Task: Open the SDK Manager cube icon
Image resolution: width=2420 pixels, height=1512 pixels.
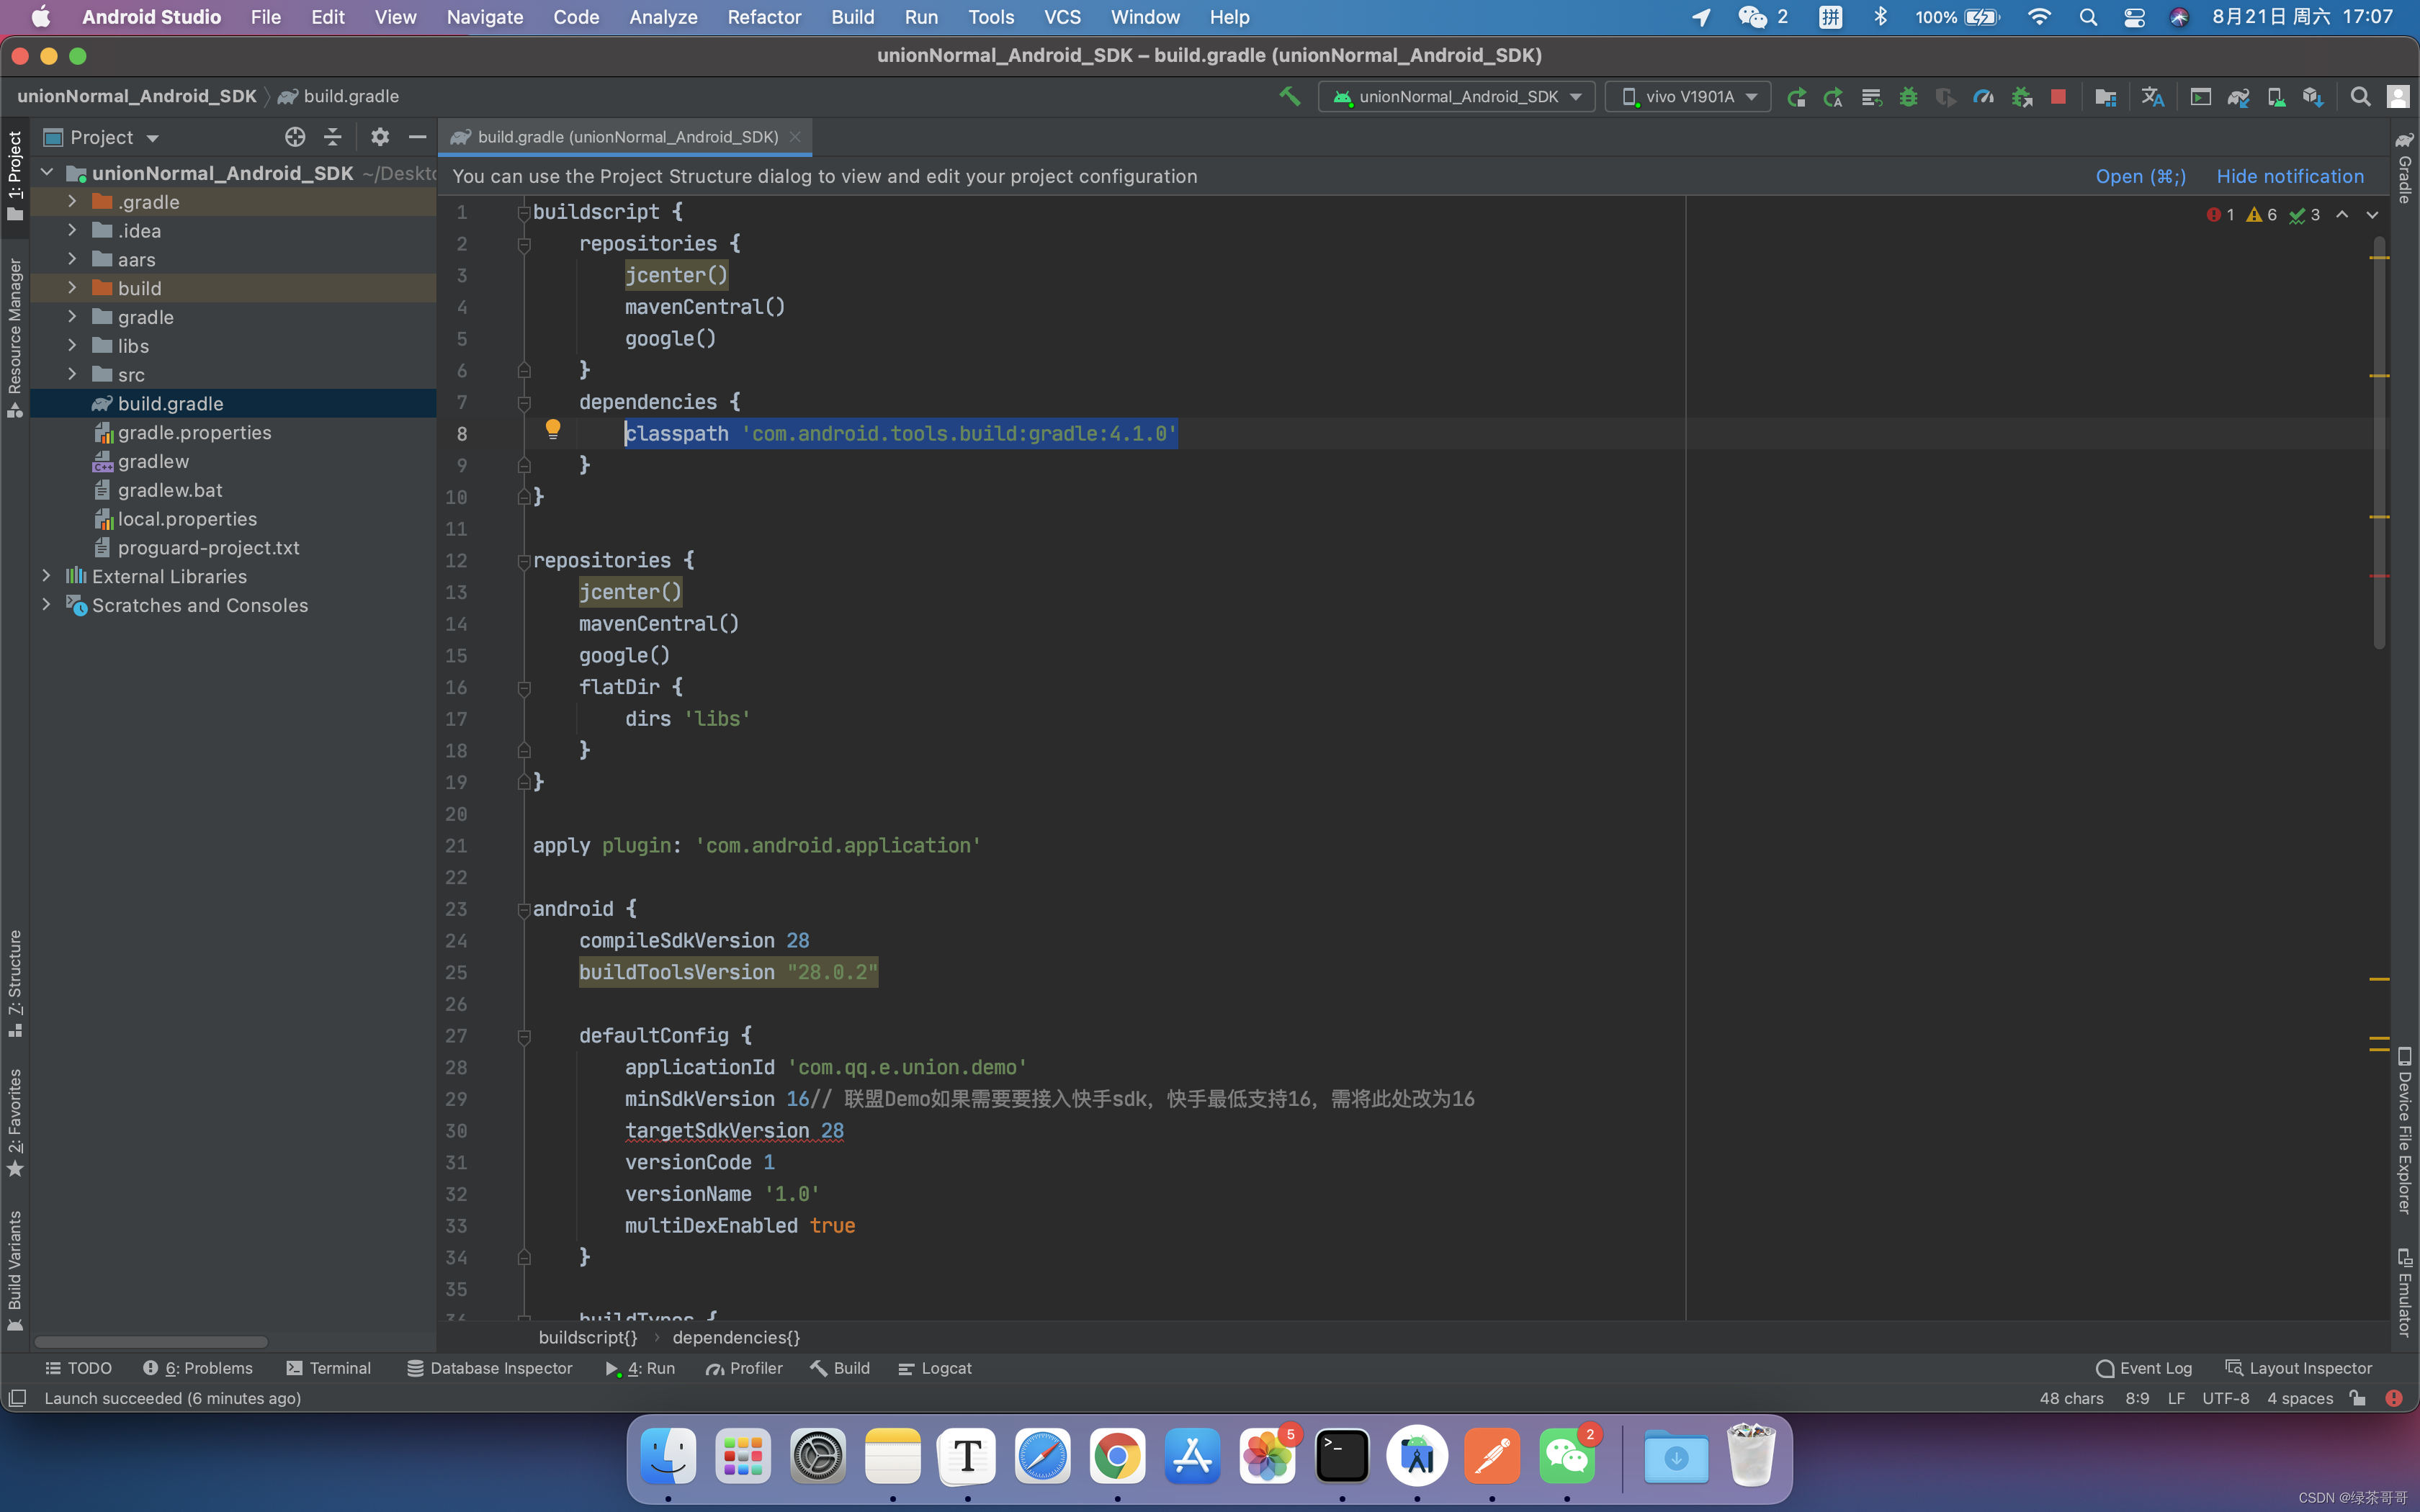Action: coord(2312,97)
